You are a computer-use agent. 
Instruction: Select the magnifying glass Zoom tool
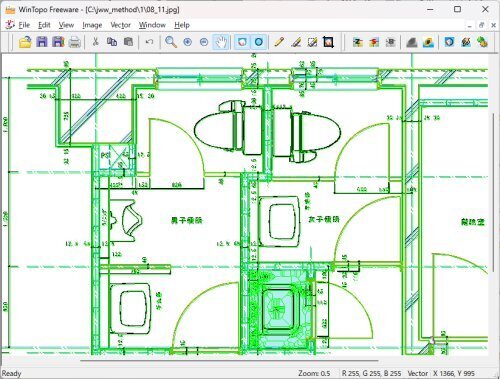tap(171, 42)
